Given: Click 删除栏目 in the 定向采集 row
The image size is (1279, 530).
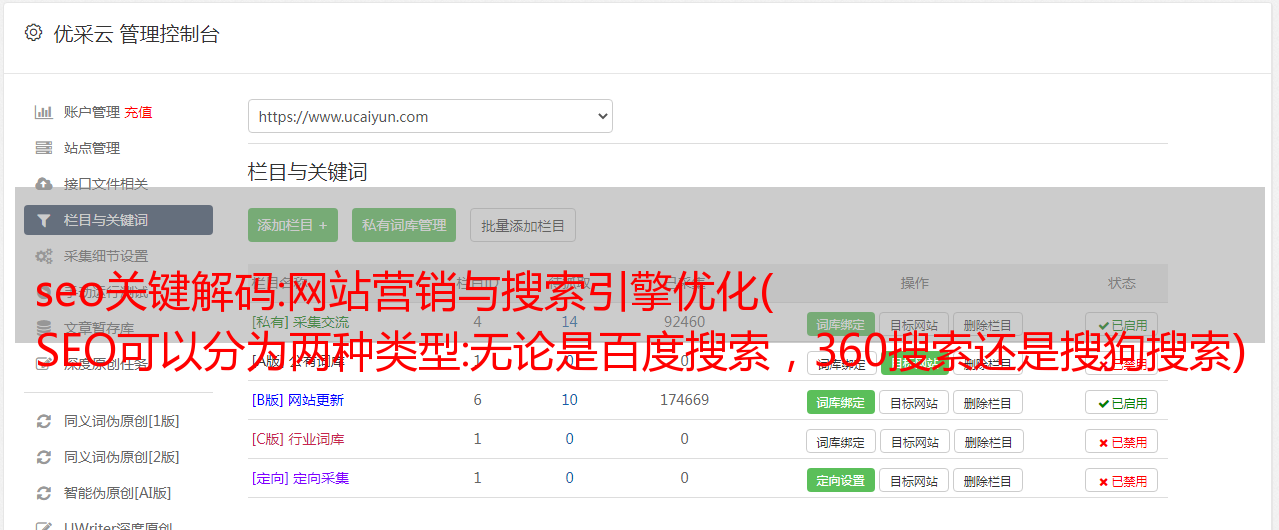Looking at the screenshot, I should pos(988,480).
